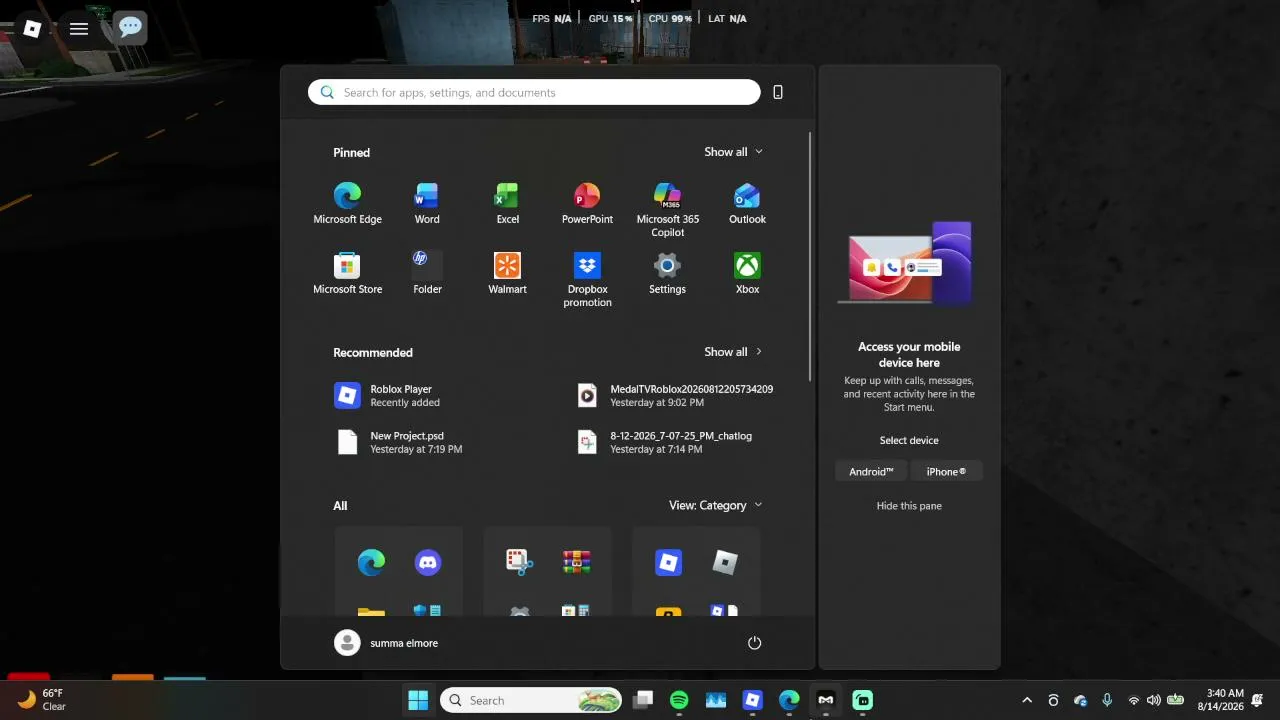This screenshot has width=1280, height=720.
Task: Open Edge in the All apps grid
Action: pos(371,563)
